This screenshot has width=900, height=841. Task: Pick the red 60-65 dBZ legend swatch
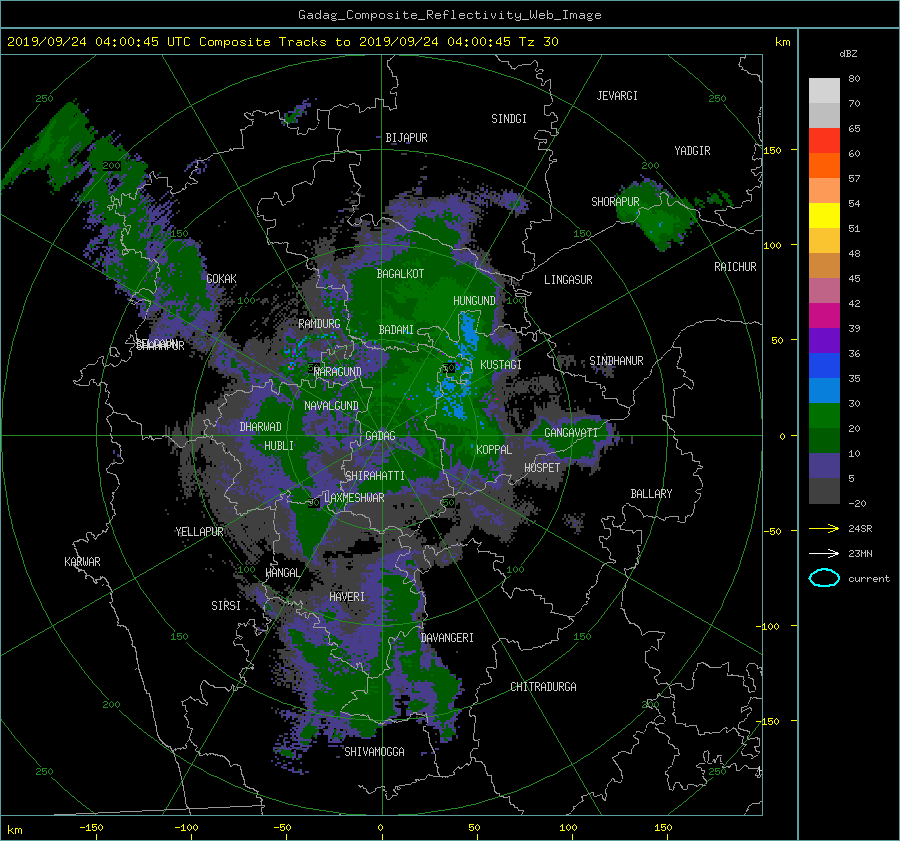tap(824, 141)
